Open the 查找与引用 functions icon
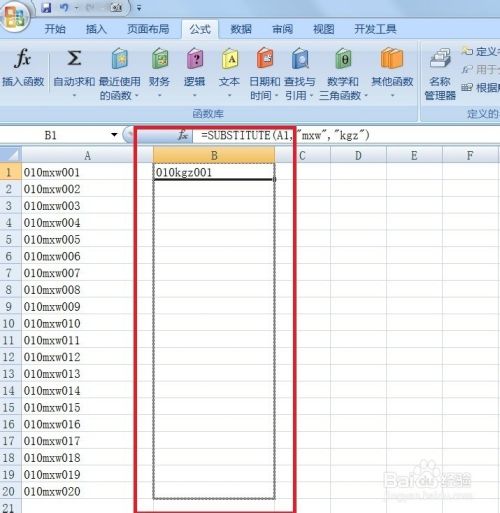This screenshot has width=500, height=513. (x=300, y=58)
